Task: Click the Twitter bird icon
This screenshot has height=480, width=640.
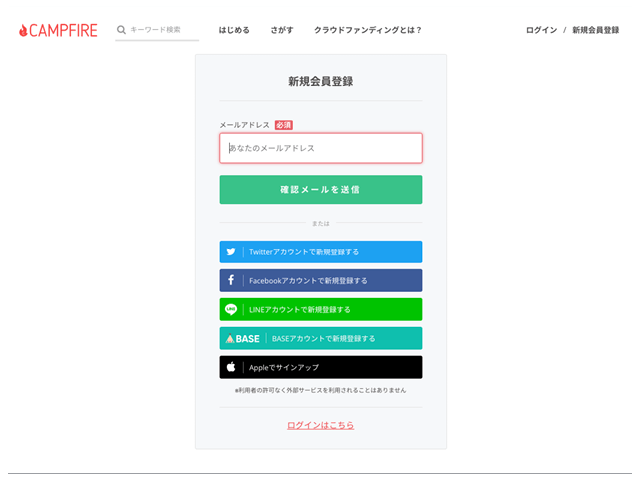Action: [231, 252]
